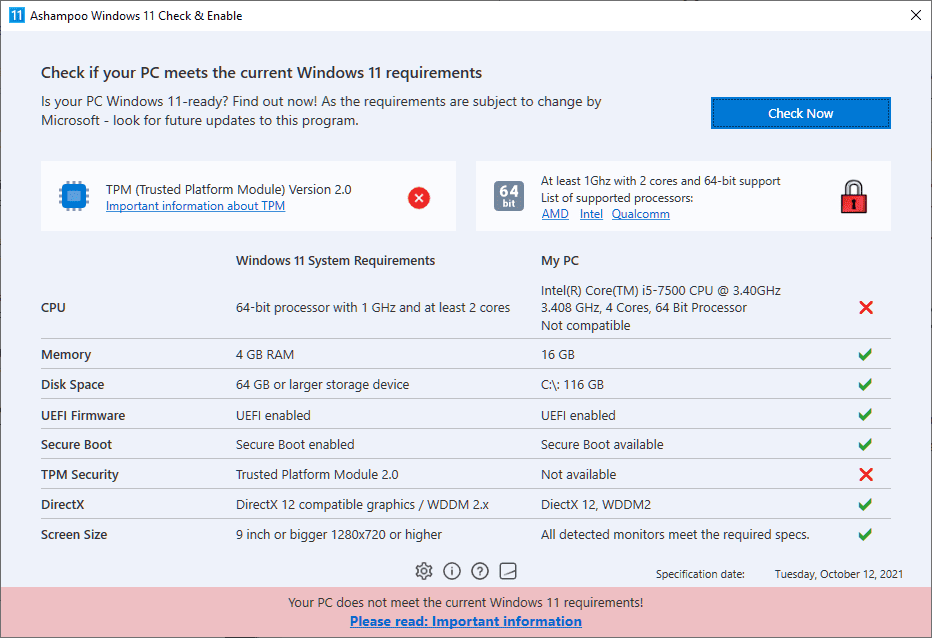Open the Qualcomm supported processors link
This screenshot has width=932, height=638.
(x=640, y=213)
